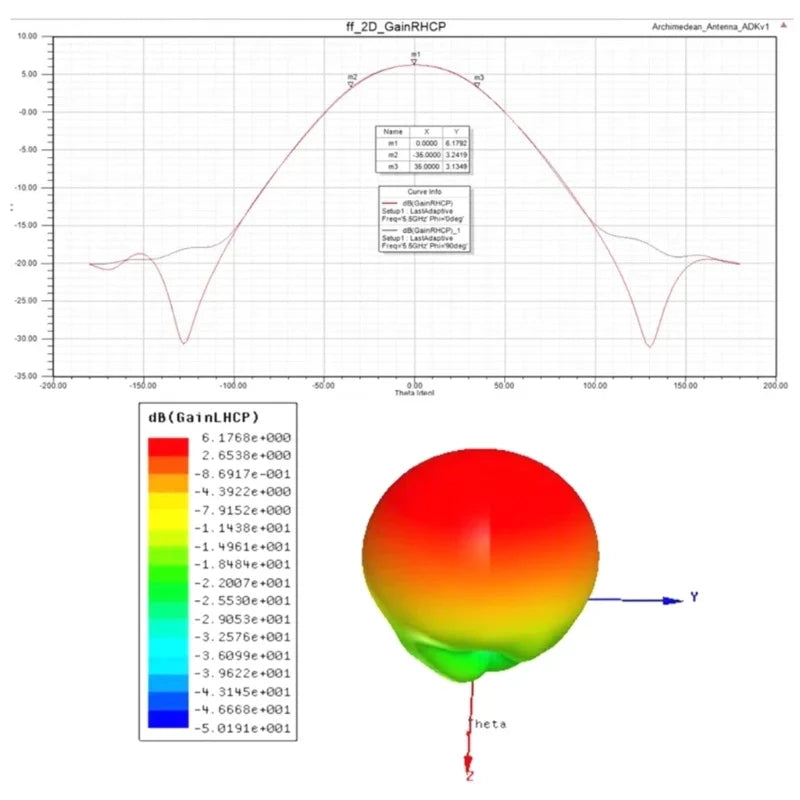Click Archimedean_Antenna_ADKv1 design label
This screenshot has height=800, width=800.
click(x=710, y=27)
